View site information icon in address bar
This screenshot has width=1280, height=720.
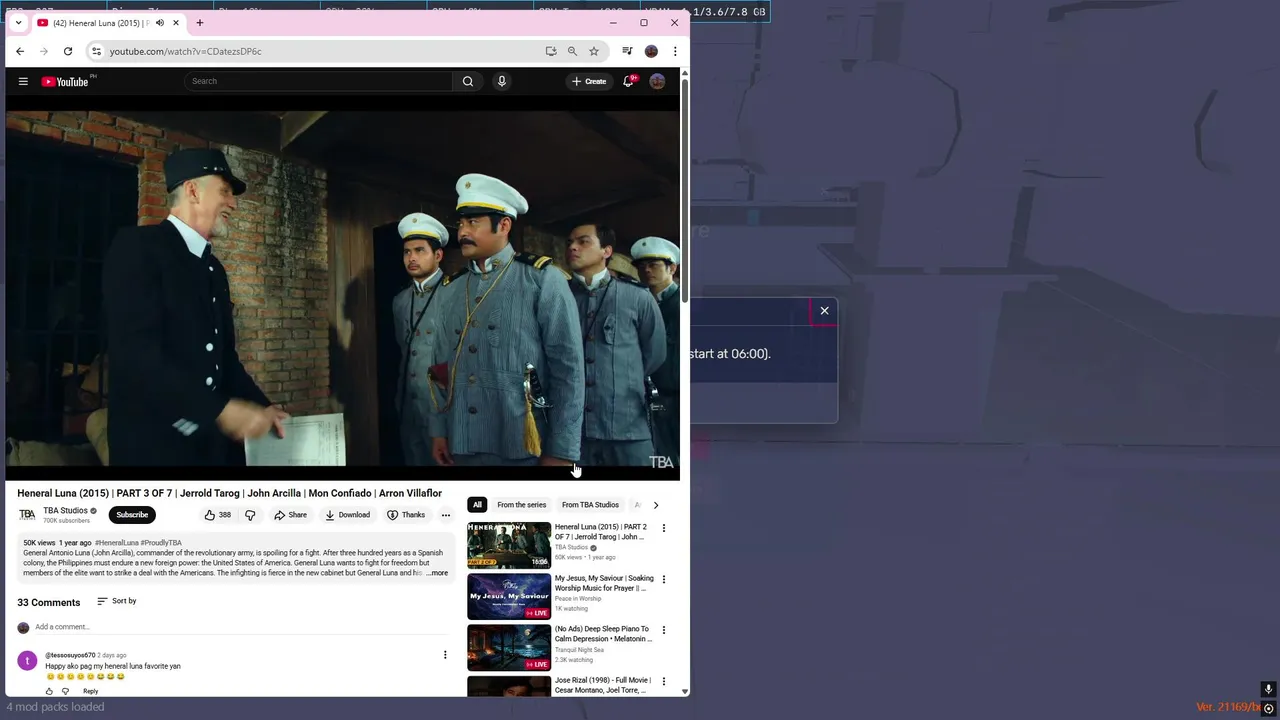click(96, 51)
